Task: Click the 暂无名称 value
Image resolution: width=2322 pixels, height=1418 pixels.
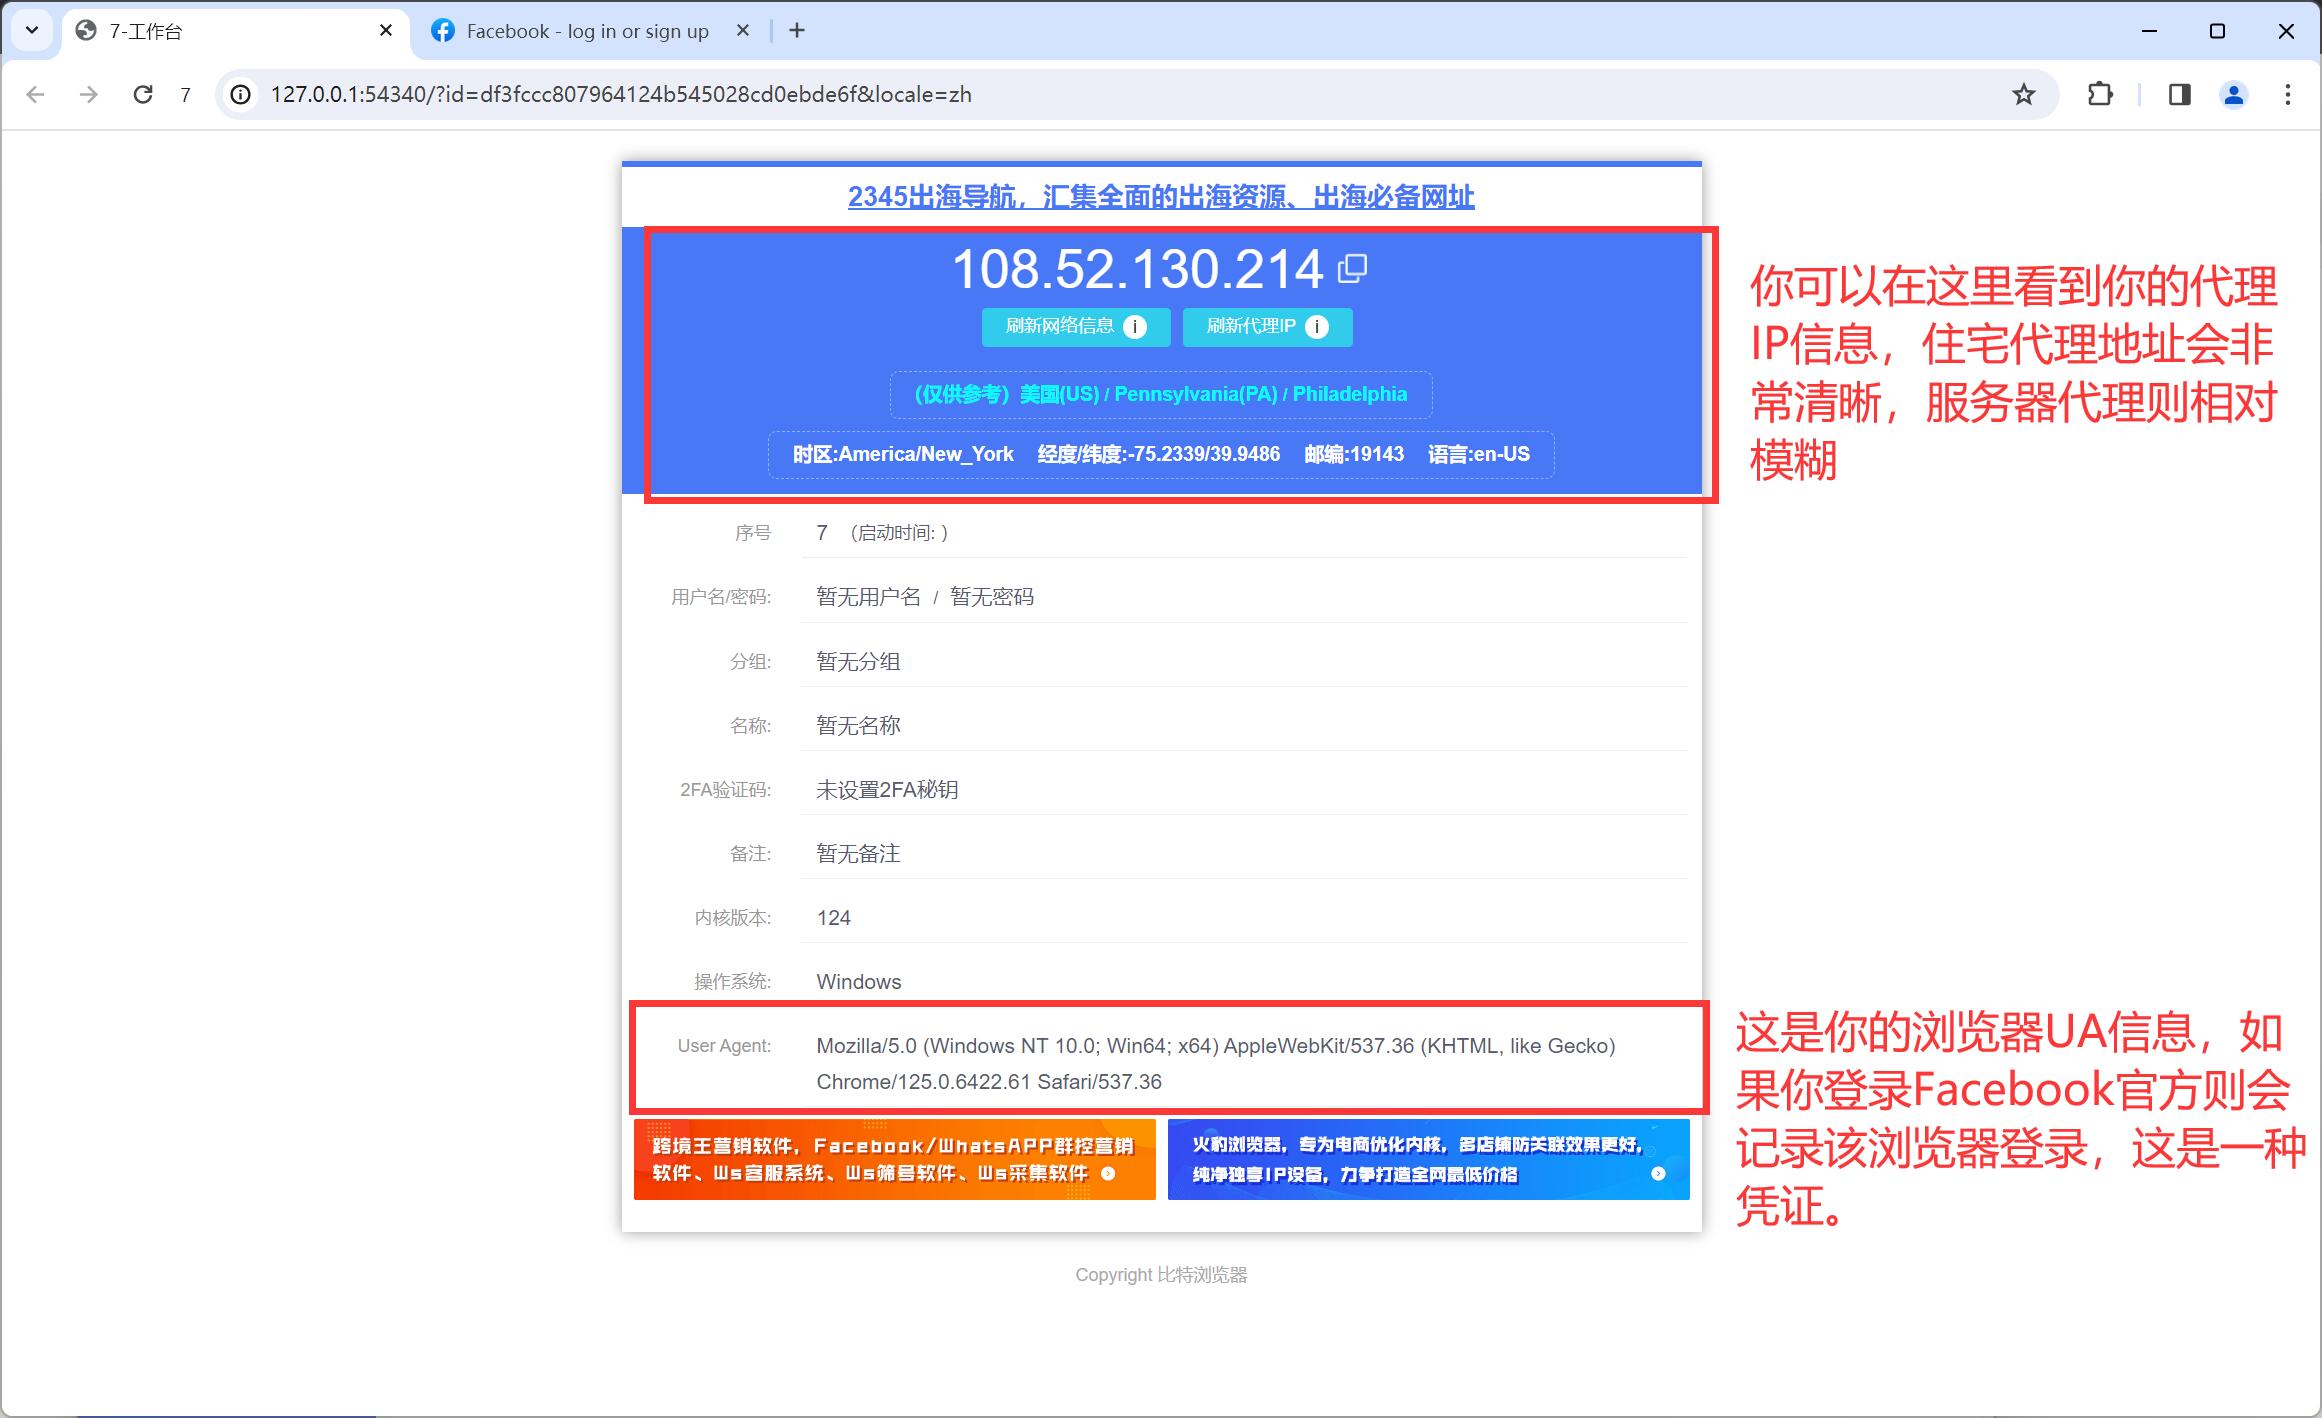Action: [858, 725]
